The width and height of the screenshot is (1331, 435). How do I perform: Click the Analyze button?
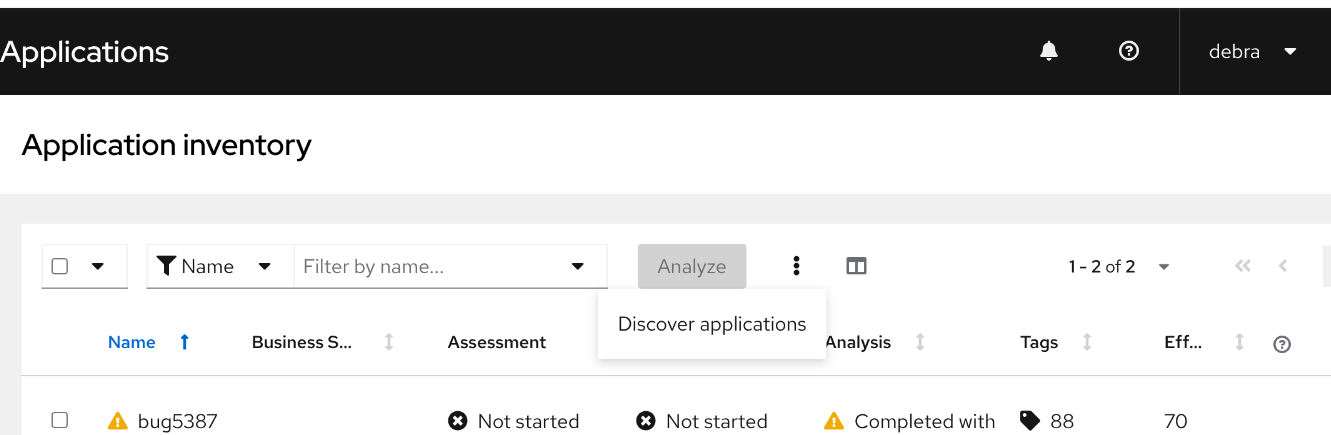point(692,266)
